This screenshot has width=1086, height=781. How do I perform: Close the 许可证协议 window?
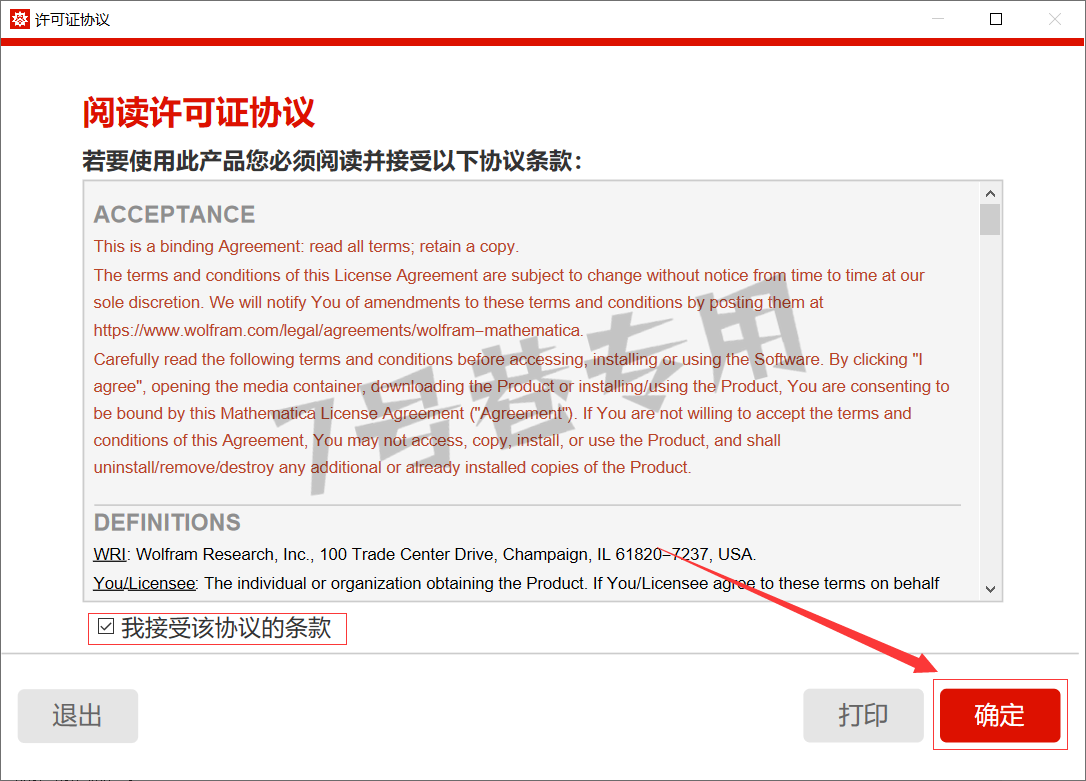tap(1054, 19)
